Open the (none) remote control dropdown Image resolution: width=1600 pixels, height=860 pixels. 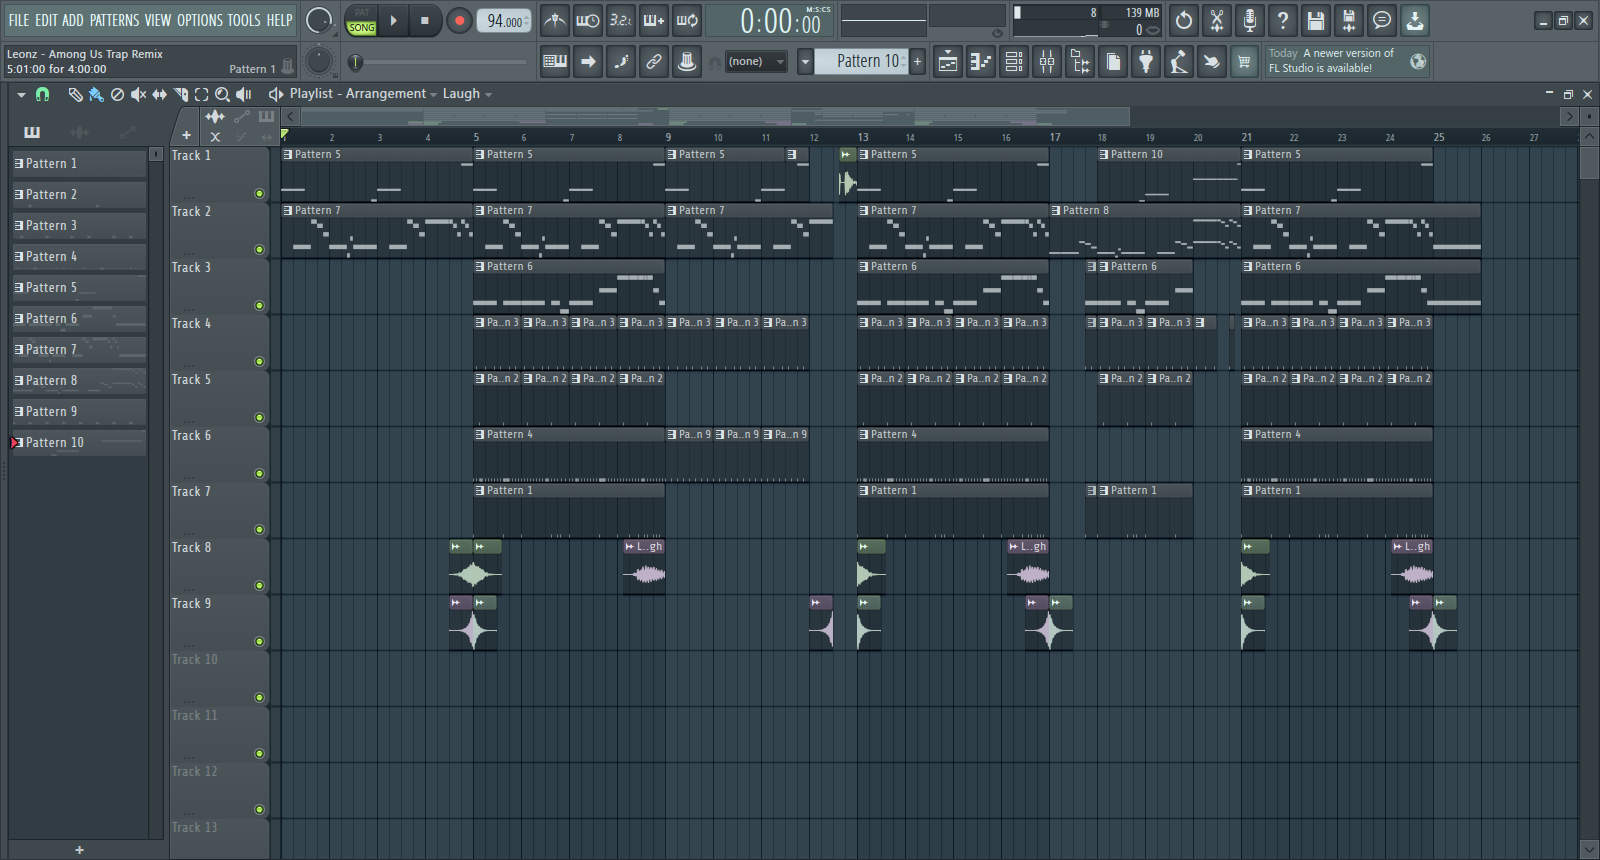[756, 62]
